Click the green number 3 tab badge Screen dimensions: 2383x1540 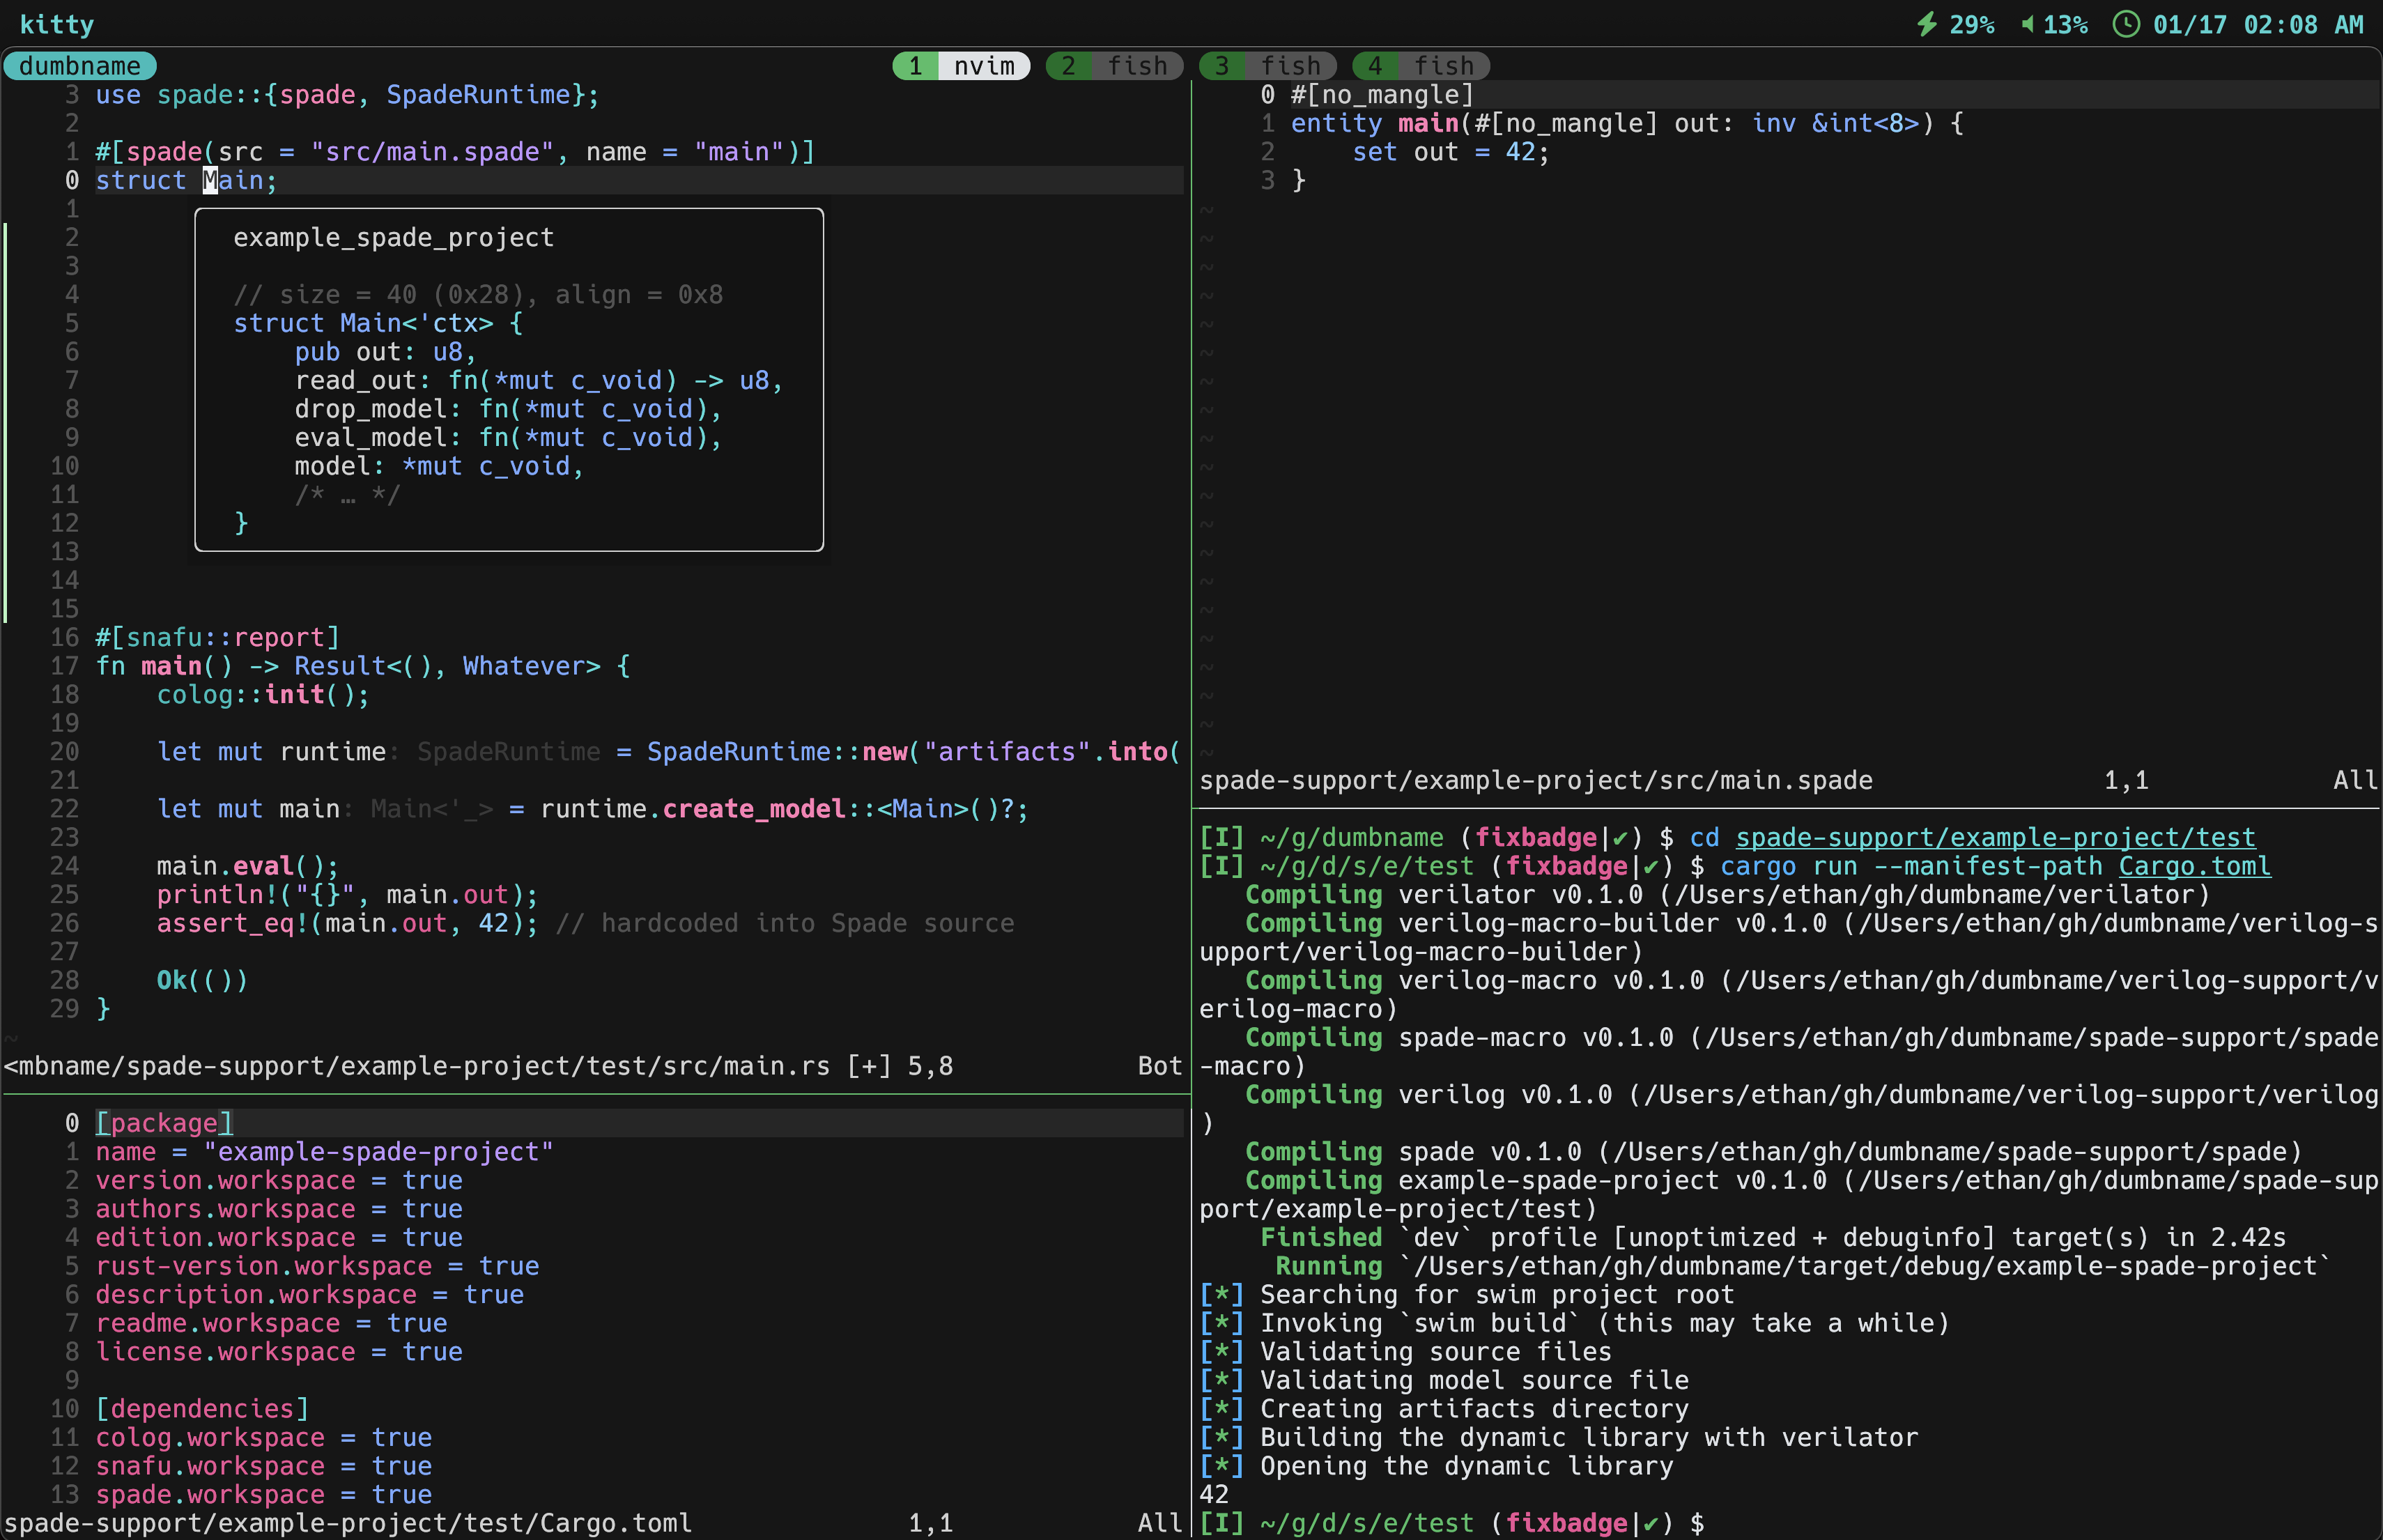[1222, 66]
